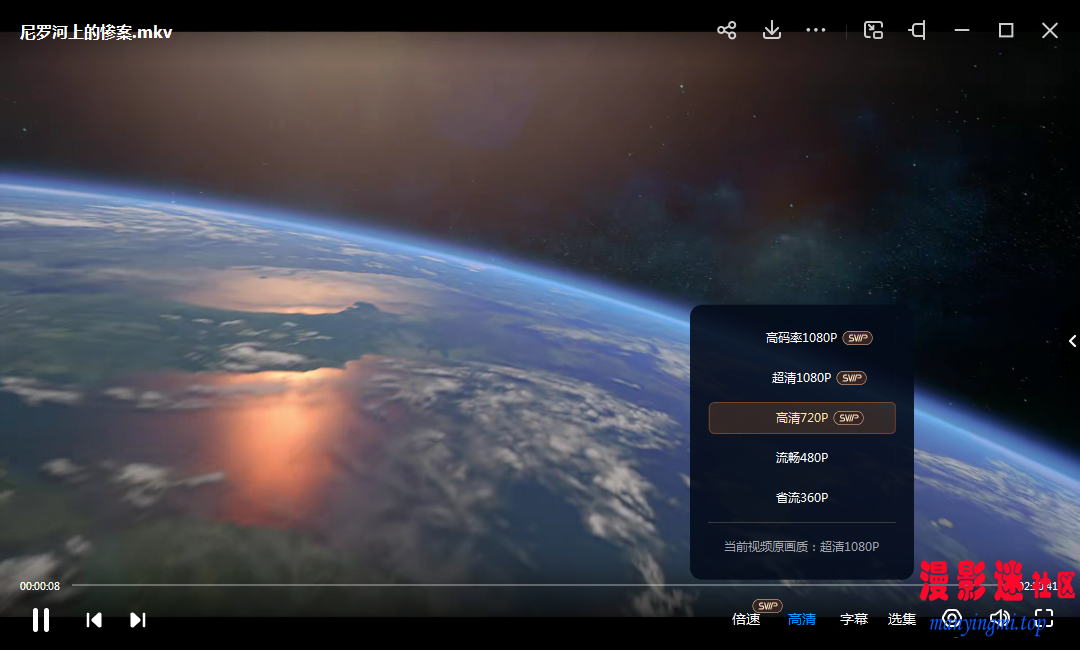Click SVIP badge next to 超清1080P
The height and width of the screenshot is (650, 1080).
click(852, 378)
